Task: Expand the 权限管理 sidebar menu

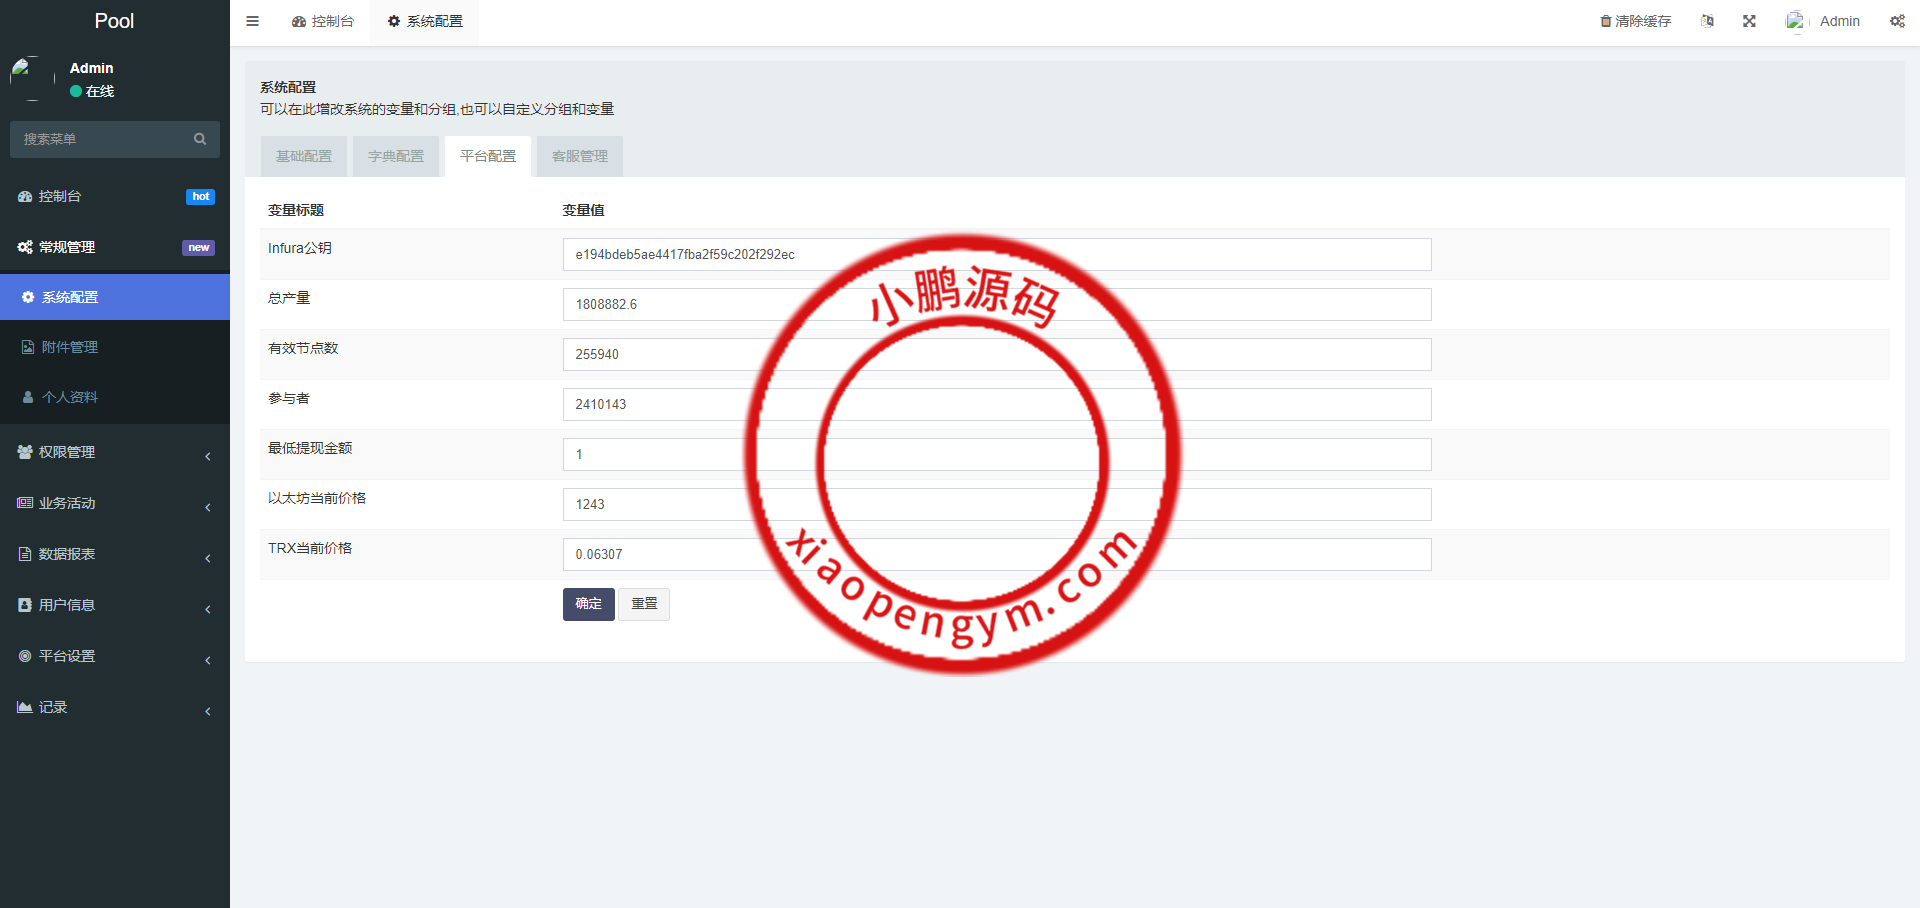Action: pos(115,452)
